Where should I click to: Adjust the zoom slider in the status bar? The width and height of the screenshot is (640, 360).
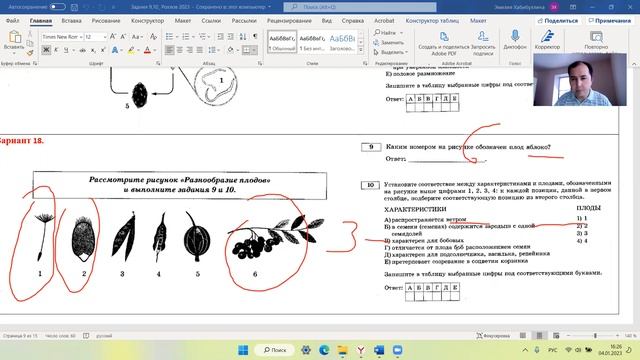coord(595,336)
